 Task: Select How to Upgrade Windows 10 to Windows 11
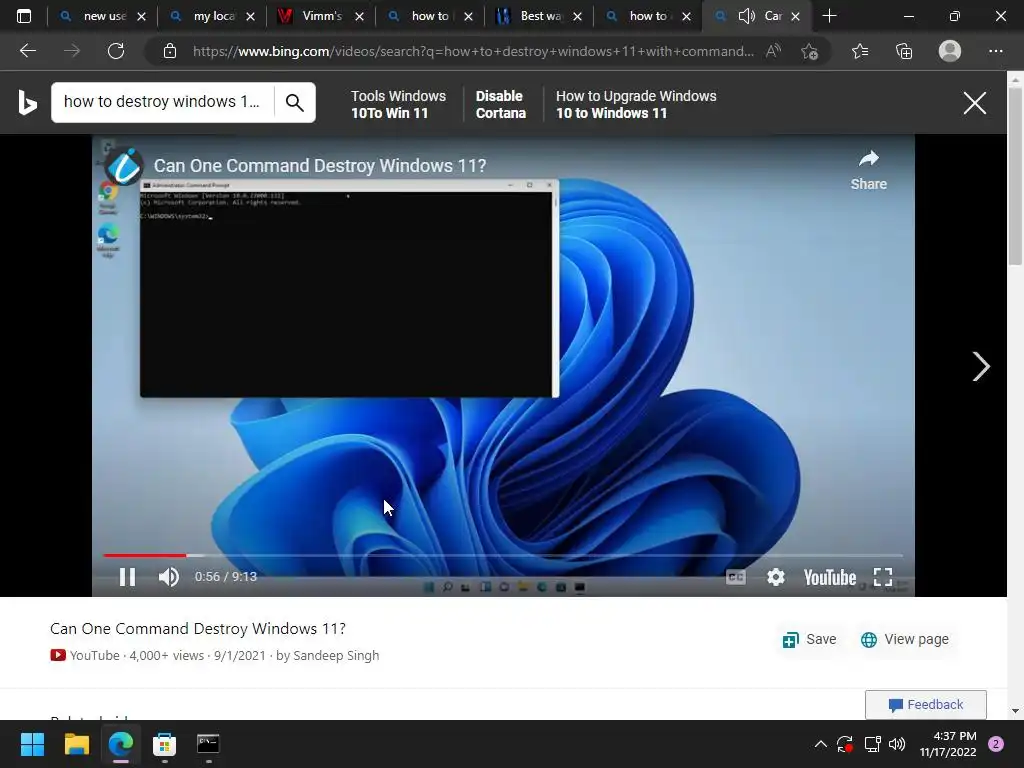pyautogui.click(x=636, y=104)
